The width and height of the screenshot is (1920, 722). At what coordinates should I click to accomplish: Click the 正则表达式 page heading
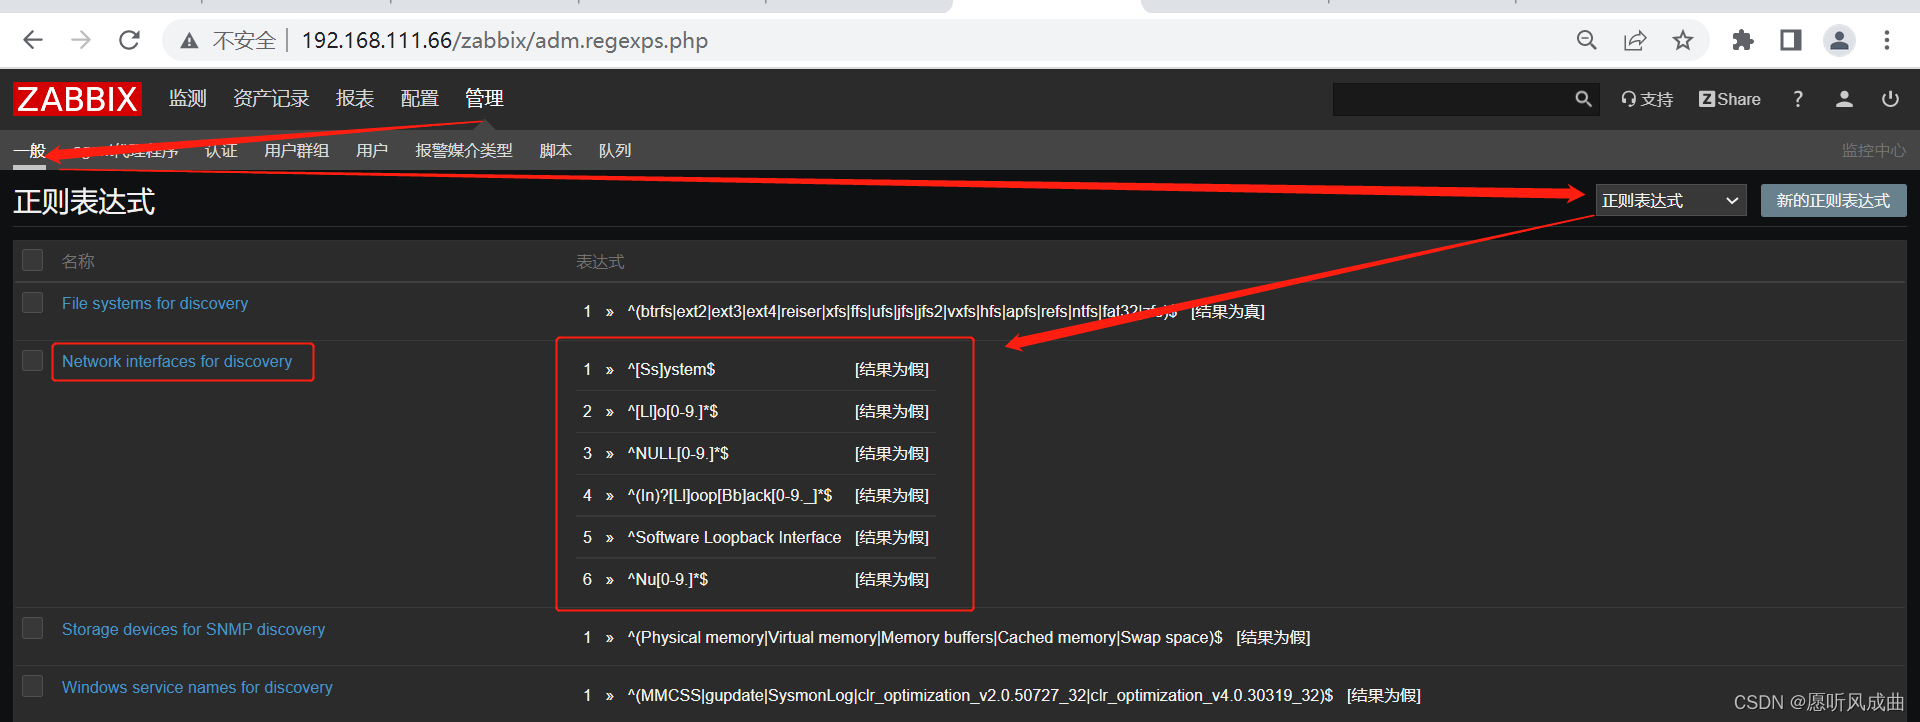(84, 202)
